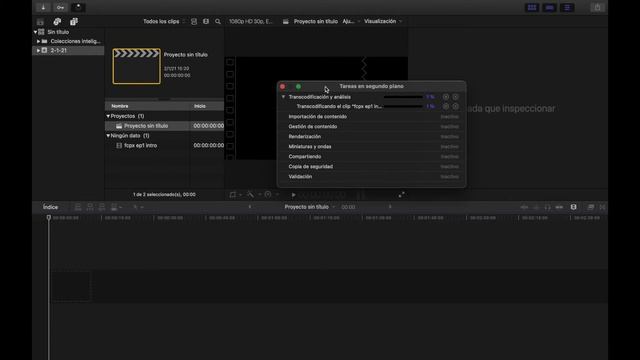Cancel the Transcodificando el clip task
The image size is (640, 360).
click(x=456, y=107)
